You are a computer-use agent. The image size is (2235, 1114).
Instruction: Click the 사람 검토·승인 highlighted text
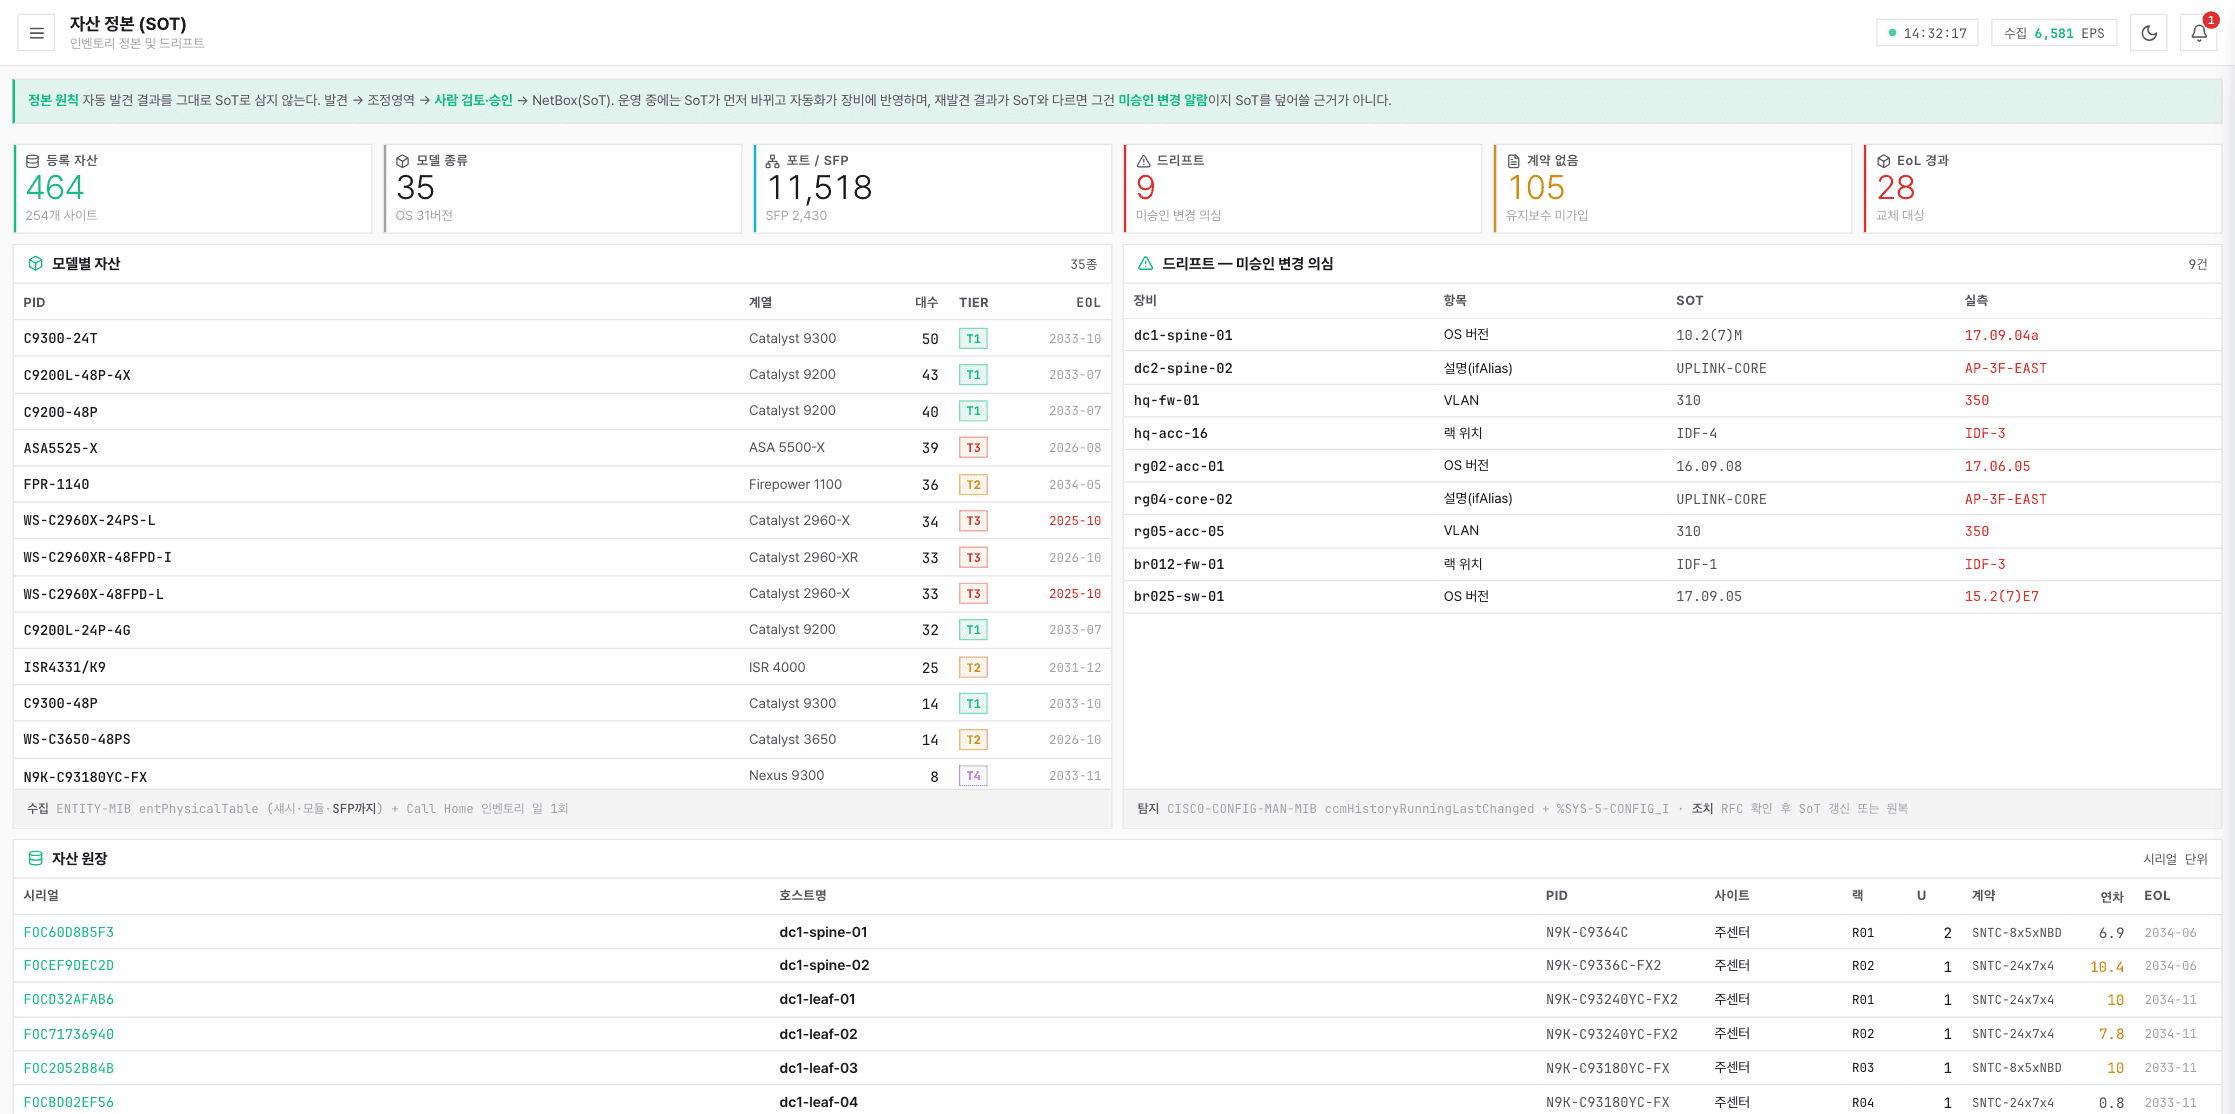(x=473, y=100)
